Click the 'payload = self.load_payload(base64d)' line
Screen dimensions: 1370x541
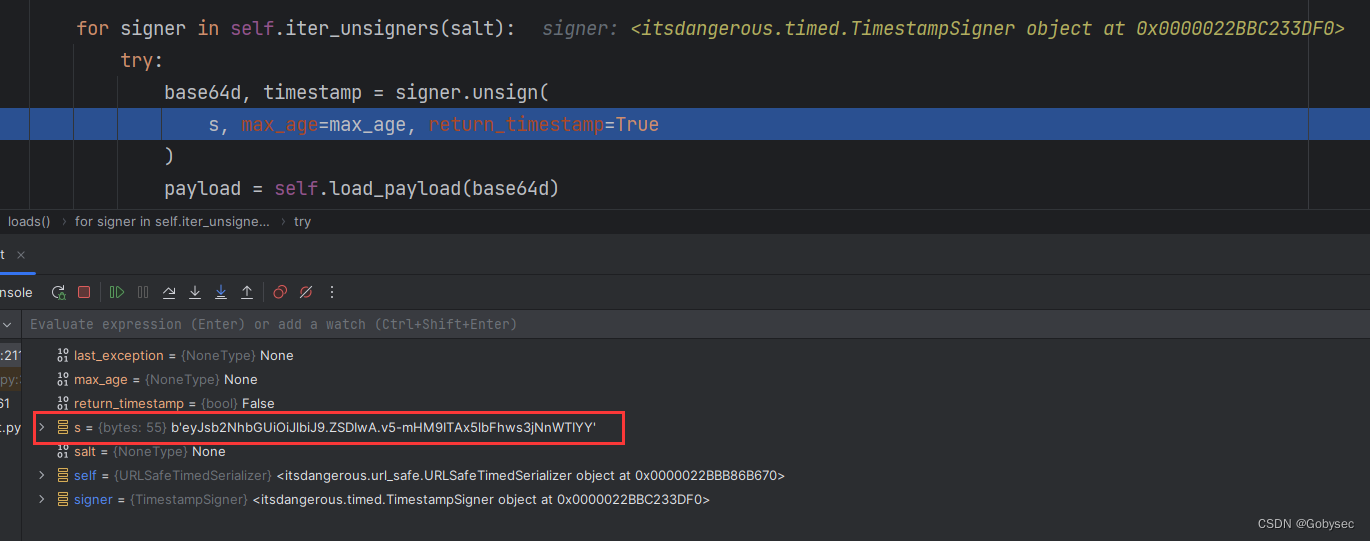coord(361,189)
